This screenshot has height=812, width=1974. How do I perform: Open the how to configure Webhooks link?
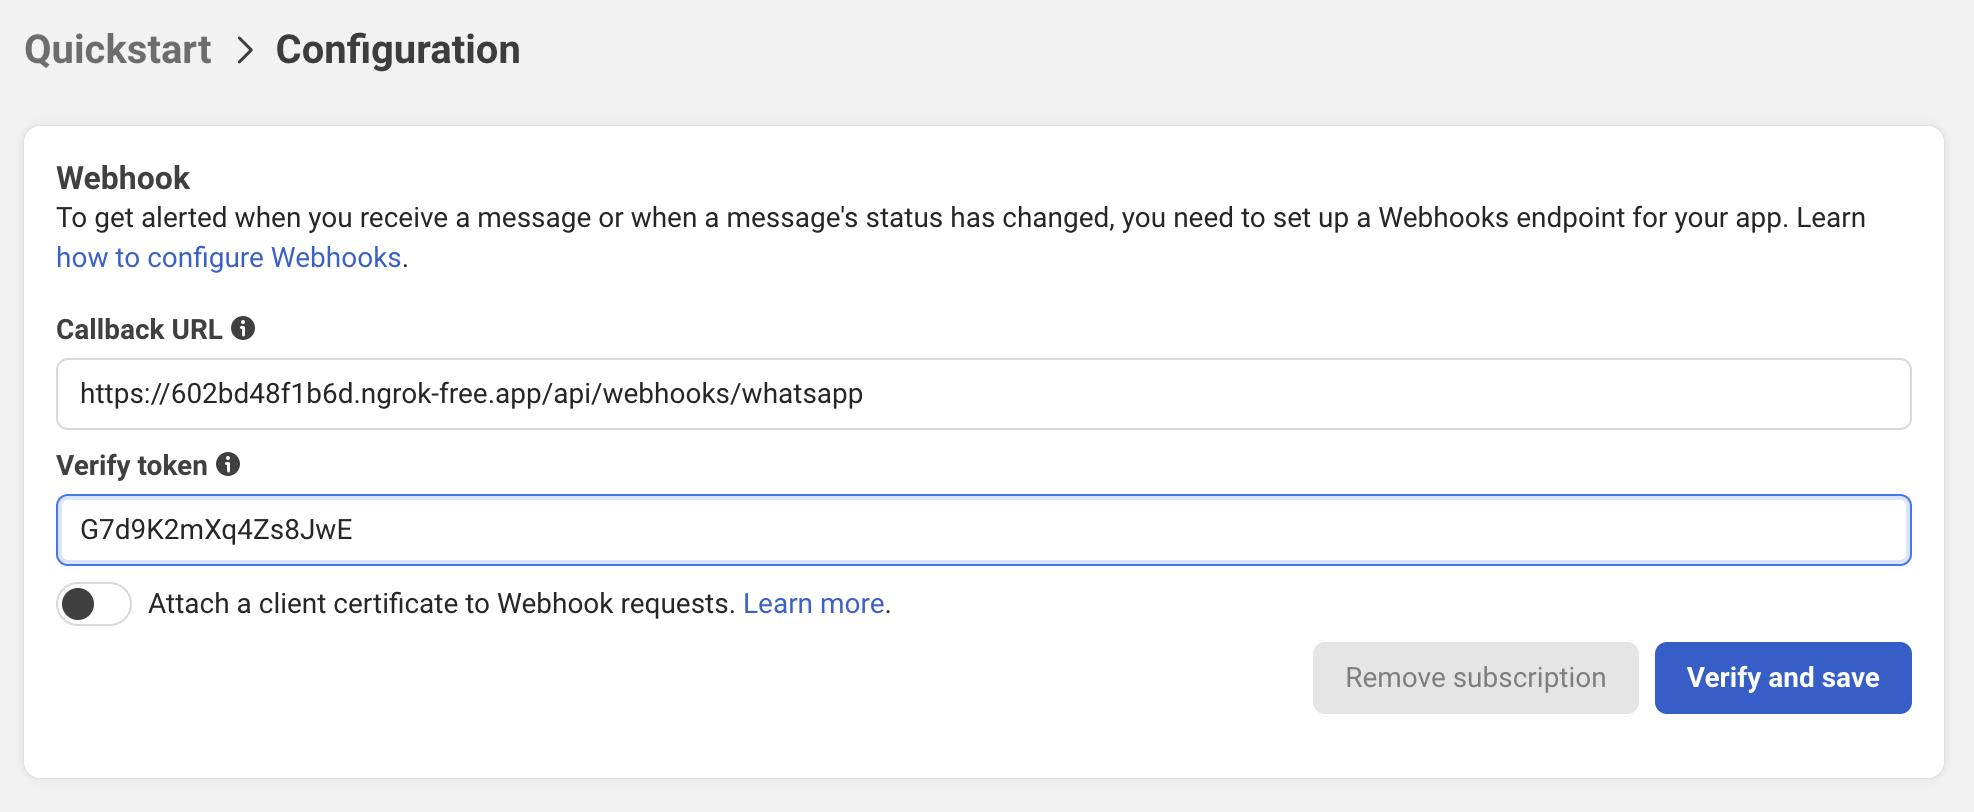228,257
